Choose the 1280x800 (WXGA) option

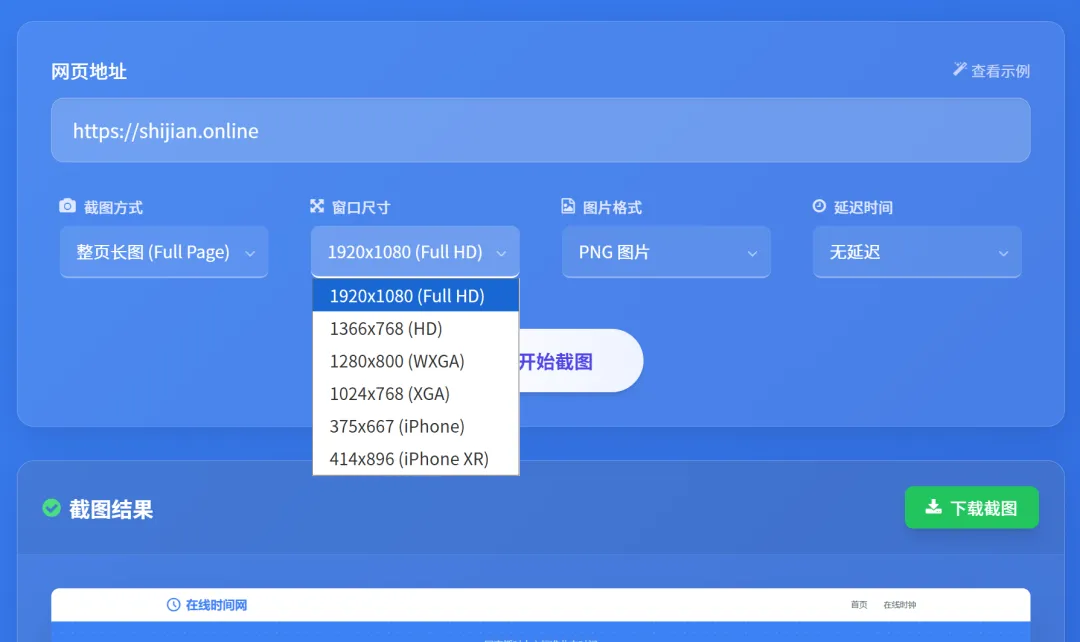click(x=415, y=361)
